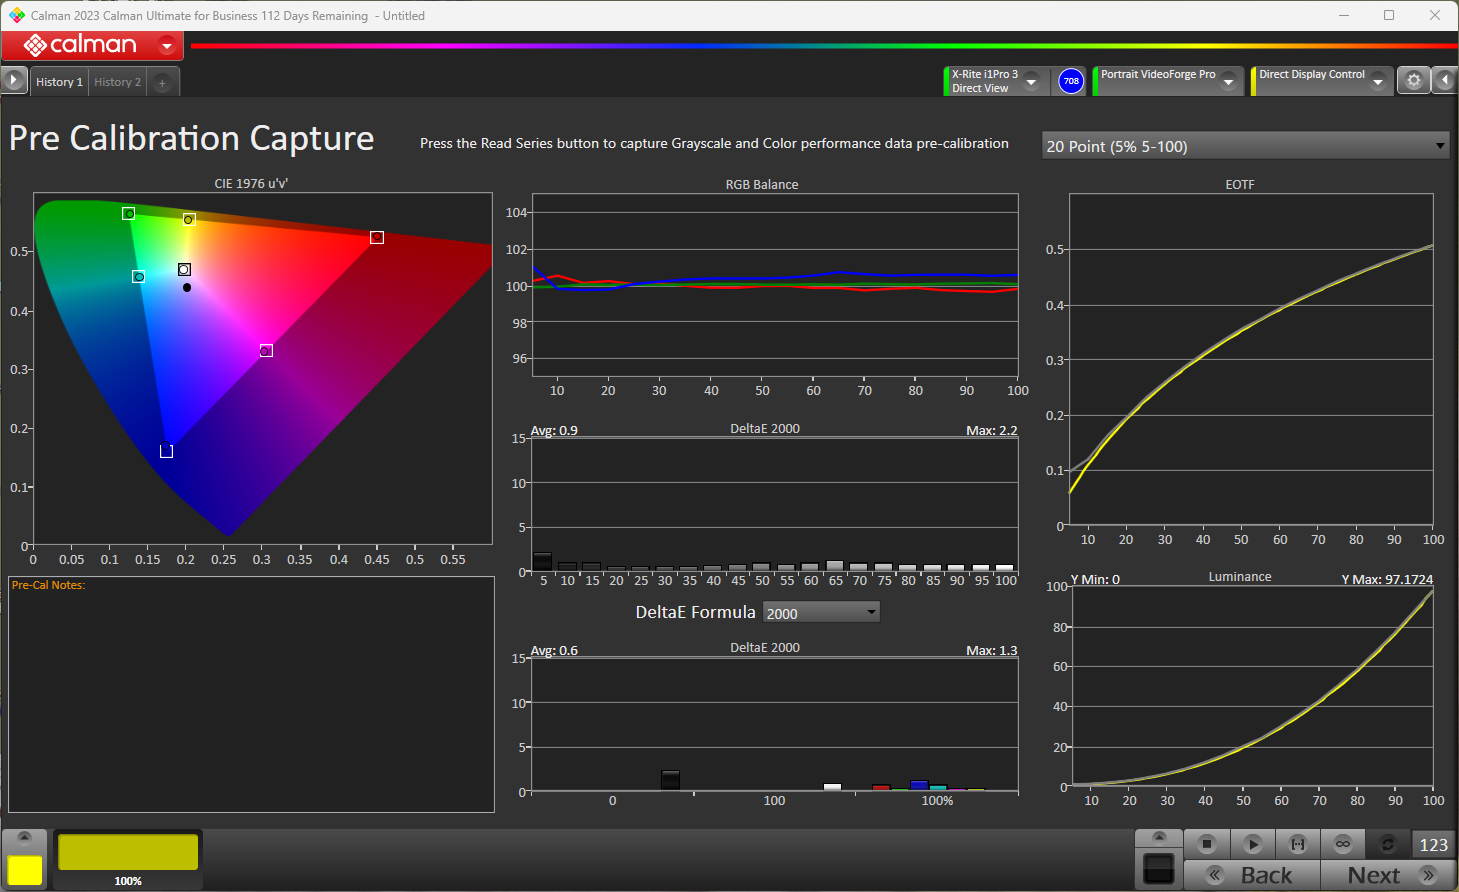Expand the Direct Display Control dropdown

click(x=1378, y=82)
